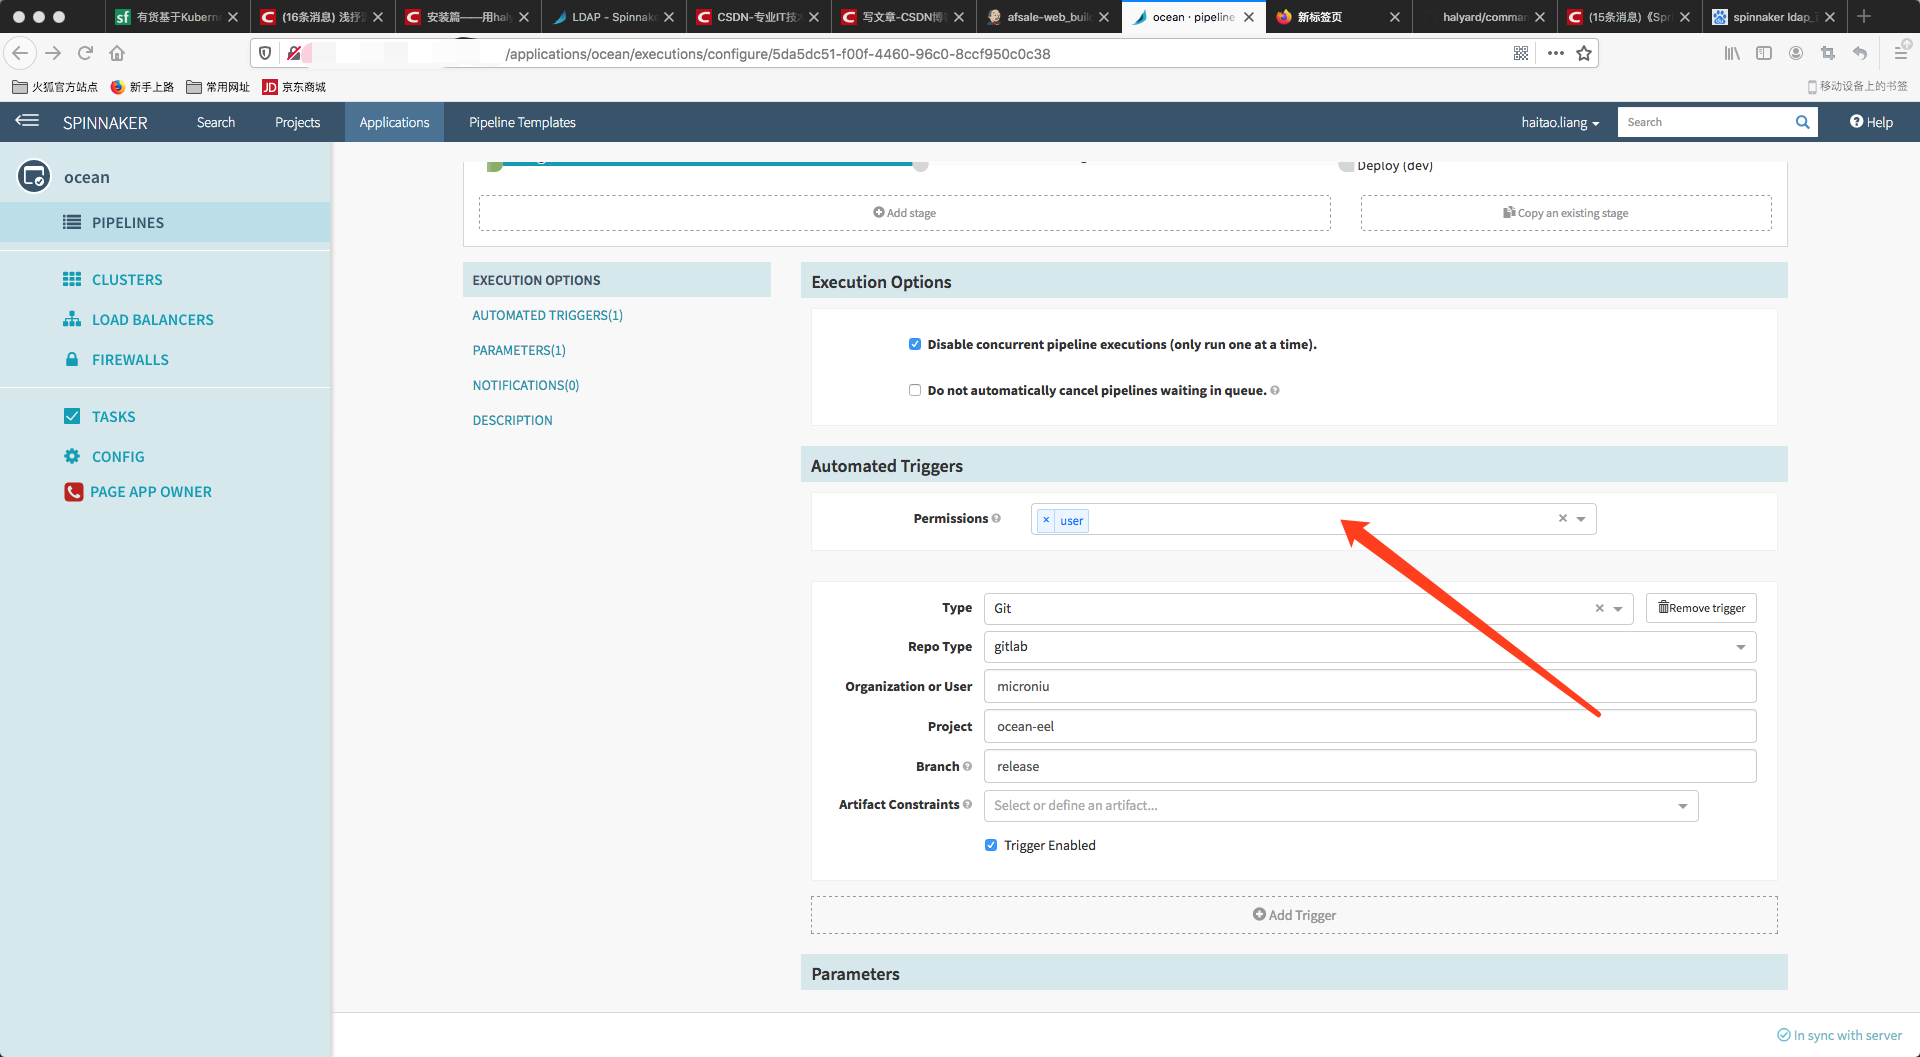Jump to Notifications(0) section
Screen dimensions: 1920x1057
tap(526, 385)
